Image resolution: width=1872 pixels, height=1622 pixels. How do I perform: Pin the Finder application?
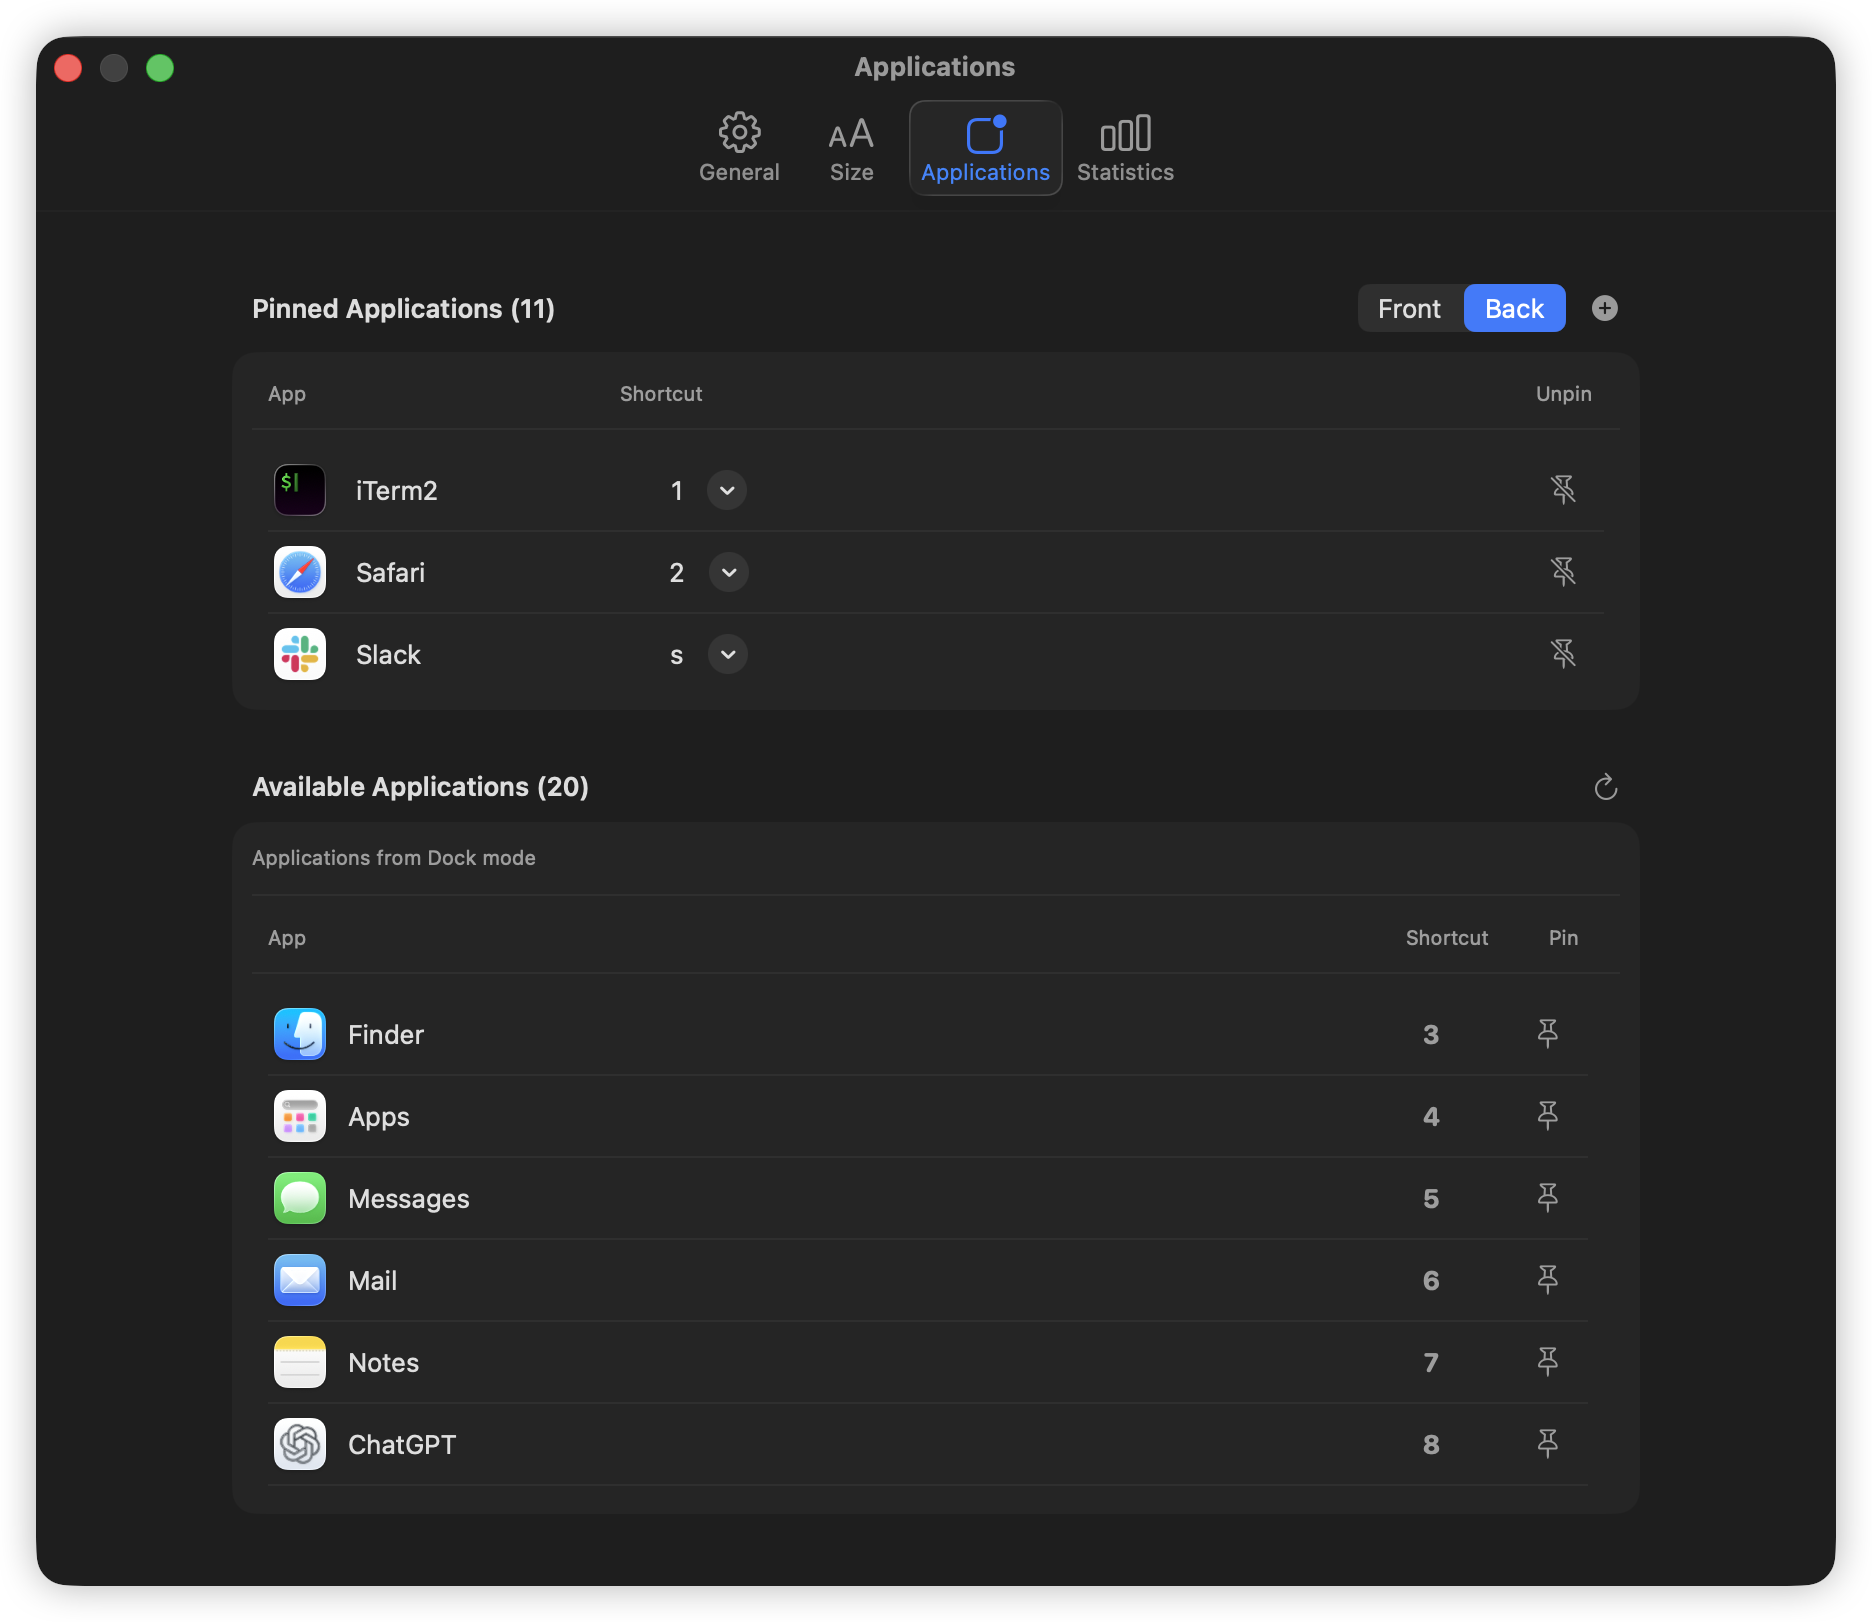point(1547,1034)
